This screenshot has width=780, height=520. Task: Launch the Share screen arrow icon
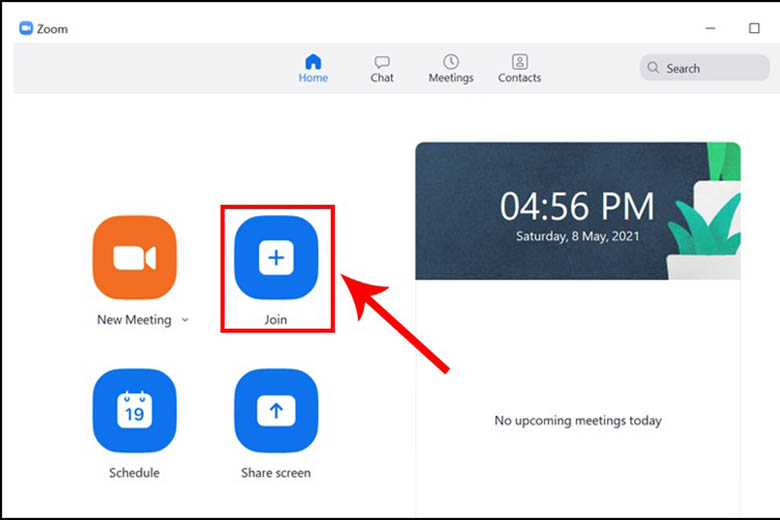pos(276,411)
